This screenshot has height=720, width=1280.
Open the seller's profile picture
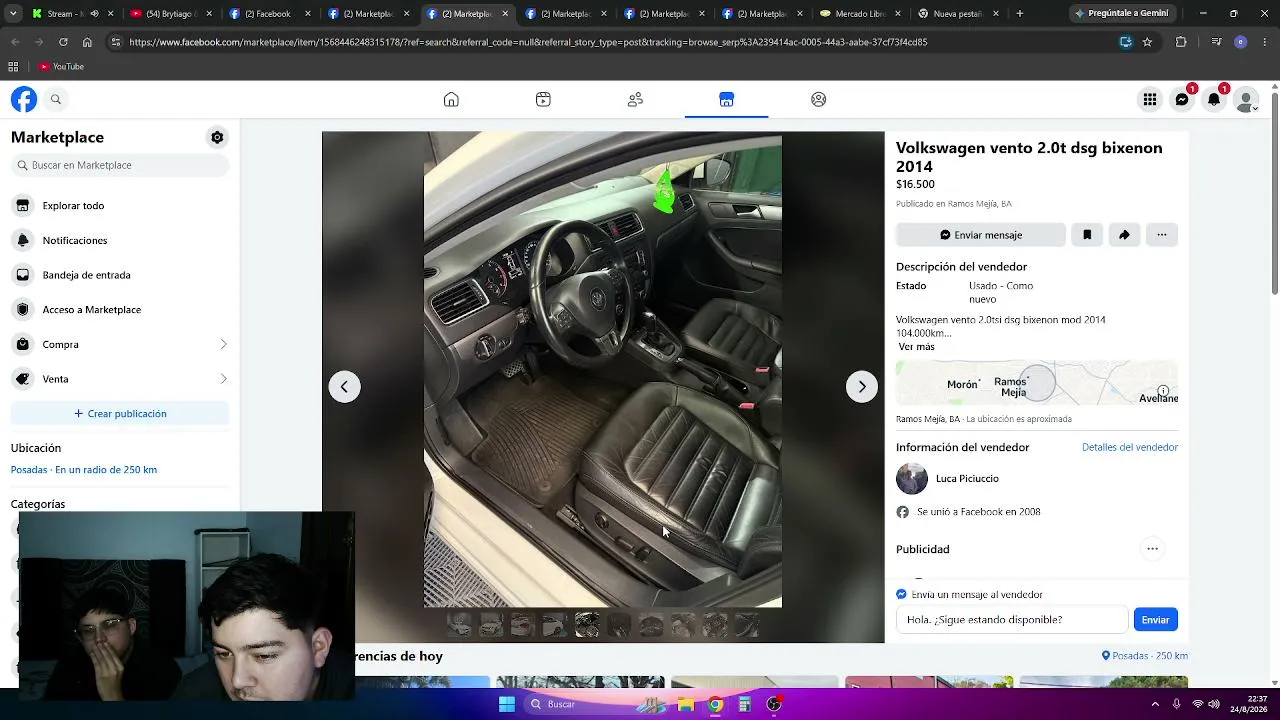pos(912,479)
